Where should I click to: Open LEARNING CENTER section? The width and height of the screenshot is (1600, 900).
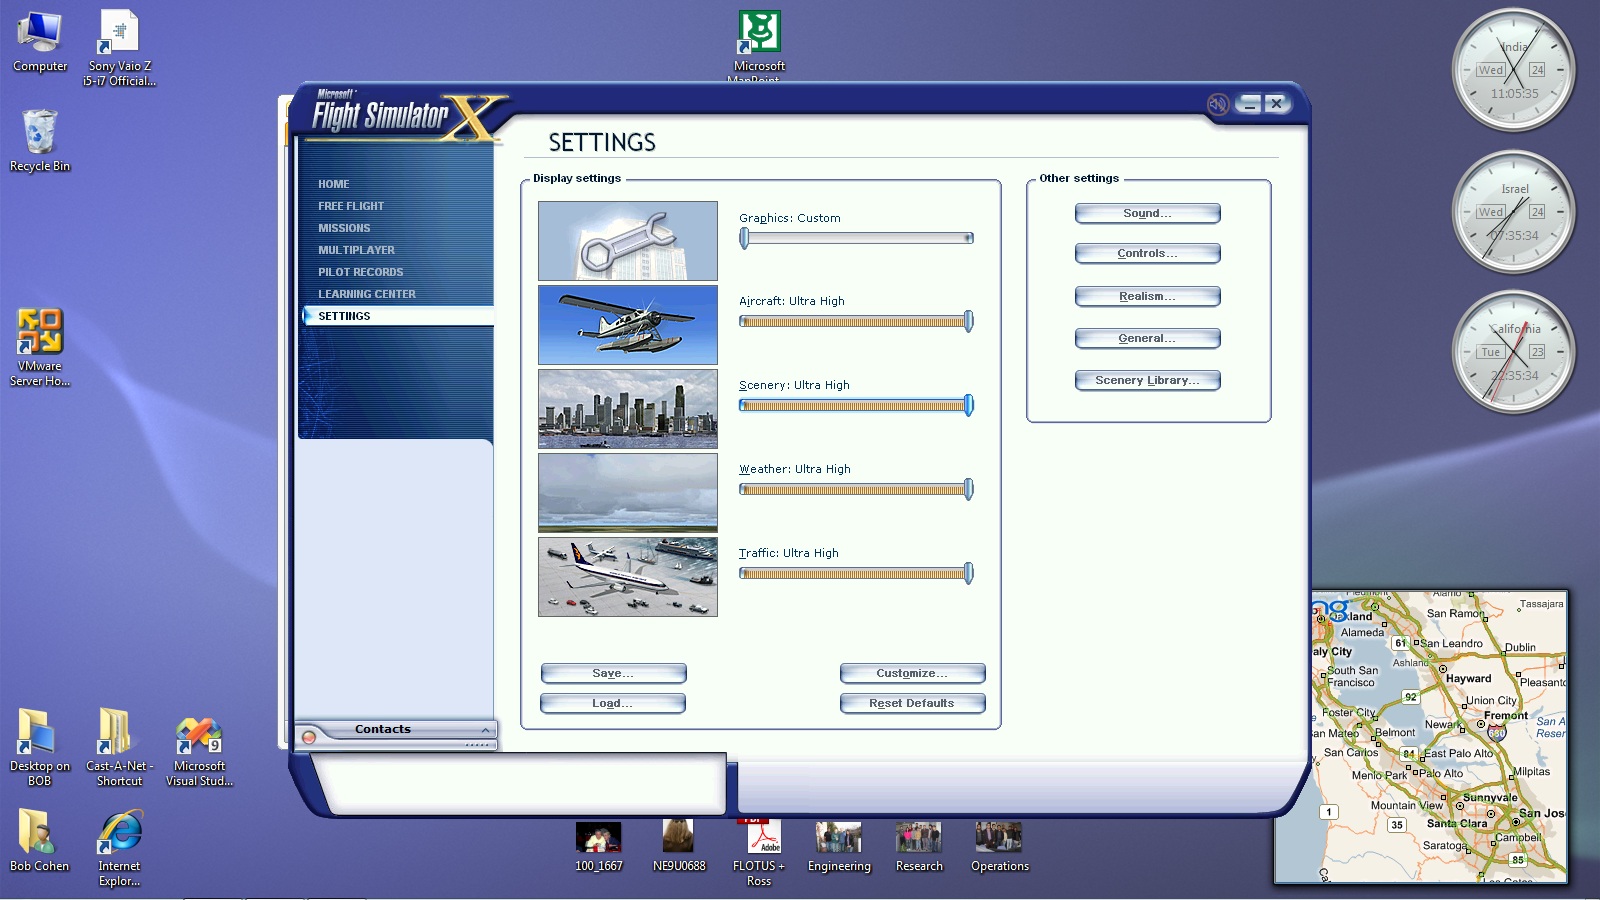coord(367,294)
